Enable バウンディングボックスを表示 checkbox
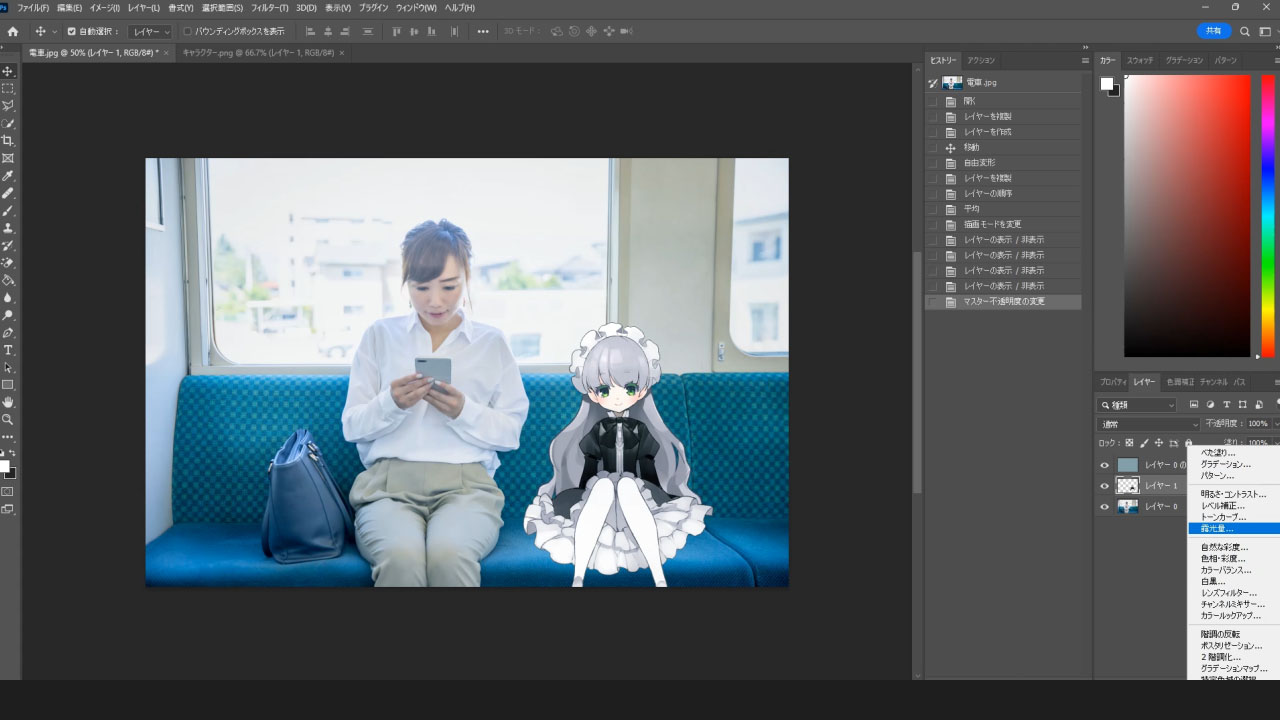Viewport: 1280px width, 720px height. 187,31
